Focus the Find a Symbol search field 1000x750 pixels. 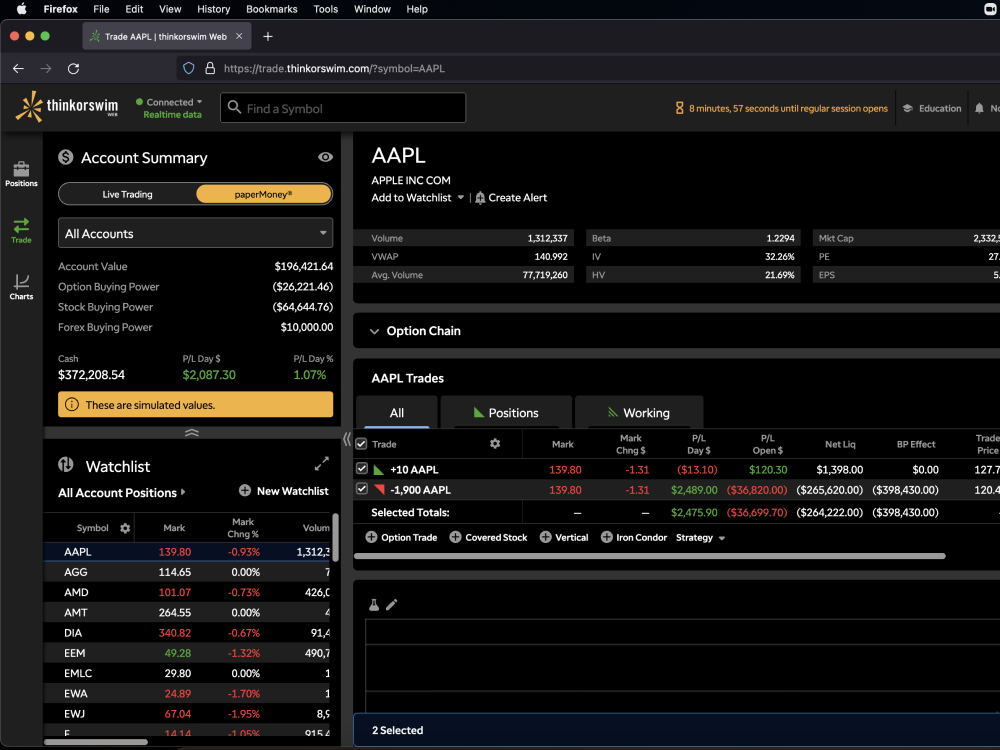tap(343, 108)
